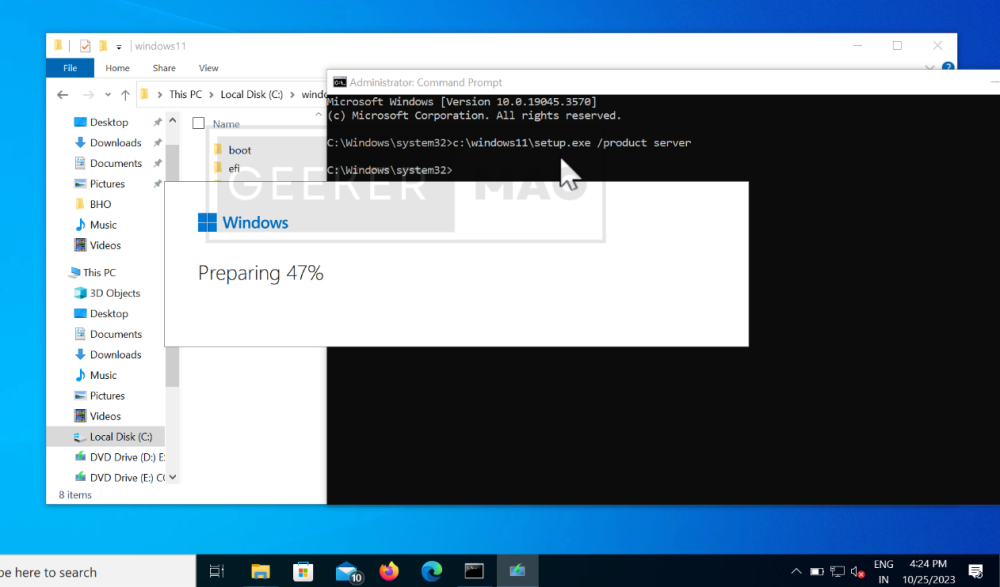Image resolution: width=1000 pixels, height=587 pixels.
Task: Open Downloads under This PC
Action: coord(115,354)
